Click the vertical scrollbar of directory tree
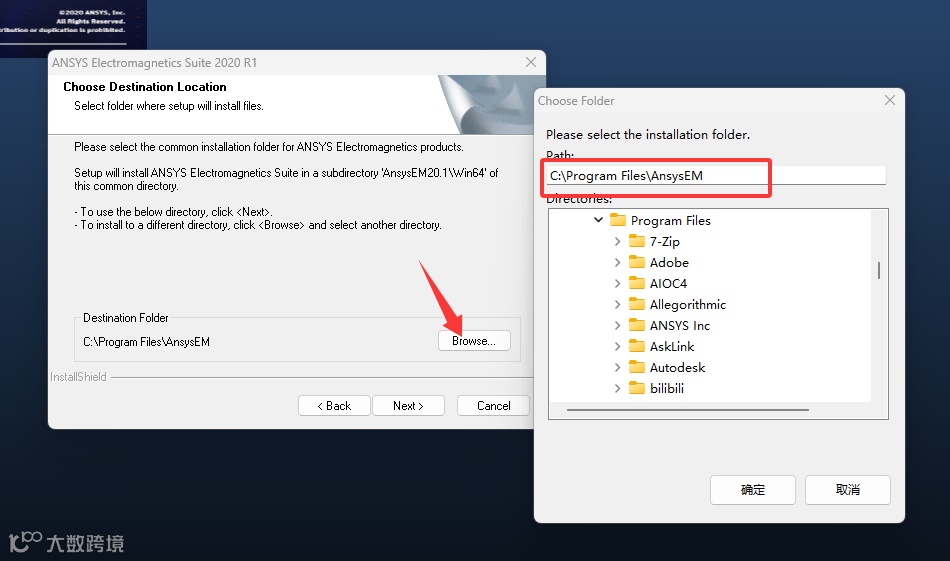Viewport: 950px width, 561px height. (879, 270)
